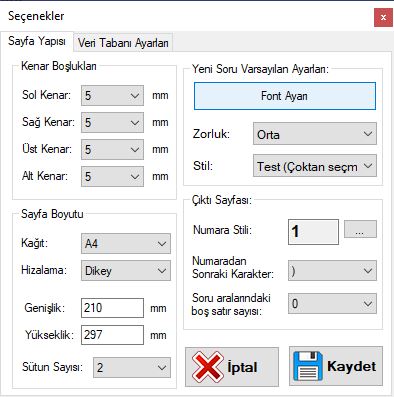This screenshot has height=397, width=394.
Task: Click the ellipsis button beside Numara Stili
Action: [x=360, y=229]
